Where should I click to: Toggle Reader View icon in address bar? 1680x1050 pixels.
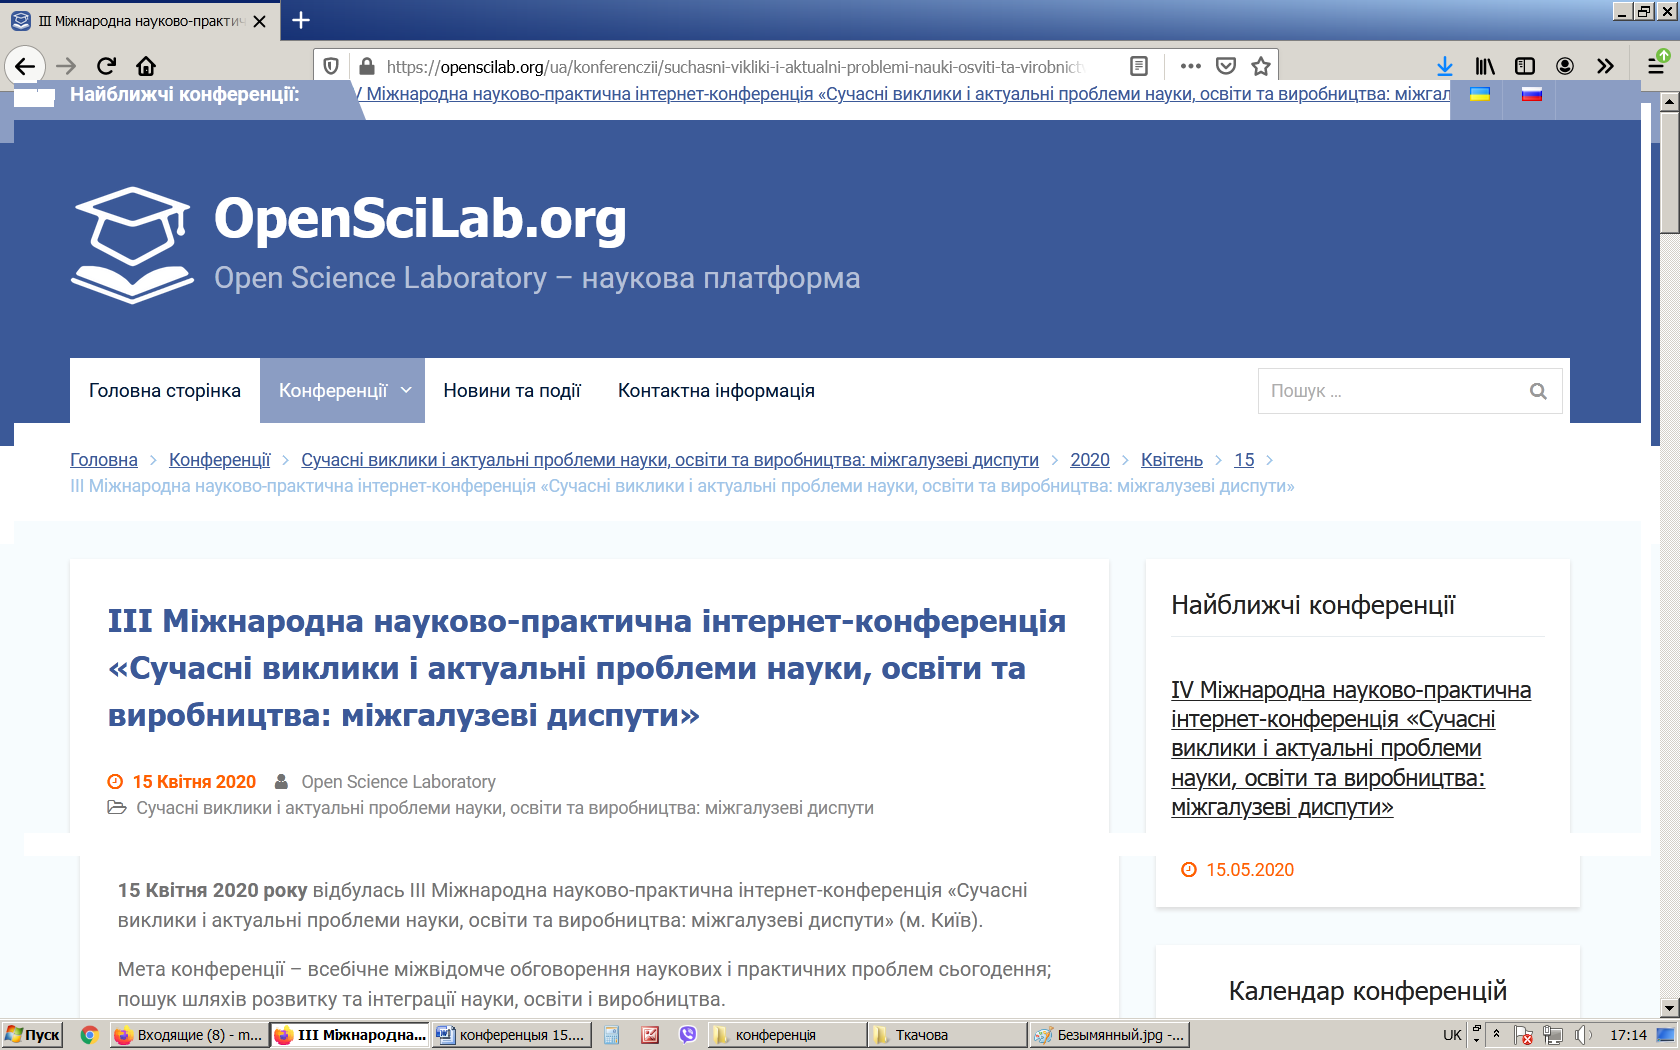click(1138, 66)
